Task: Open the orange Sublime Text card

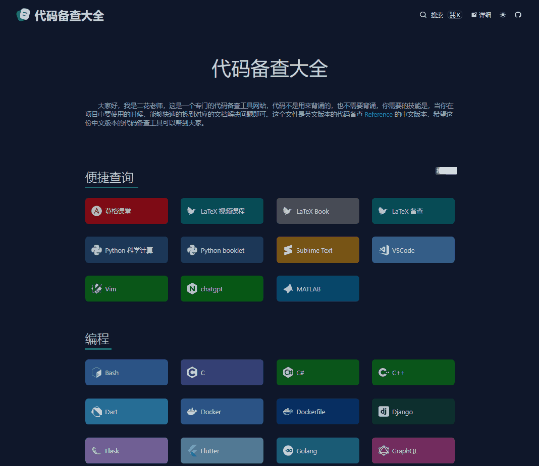Action: [x=318, y=250]
